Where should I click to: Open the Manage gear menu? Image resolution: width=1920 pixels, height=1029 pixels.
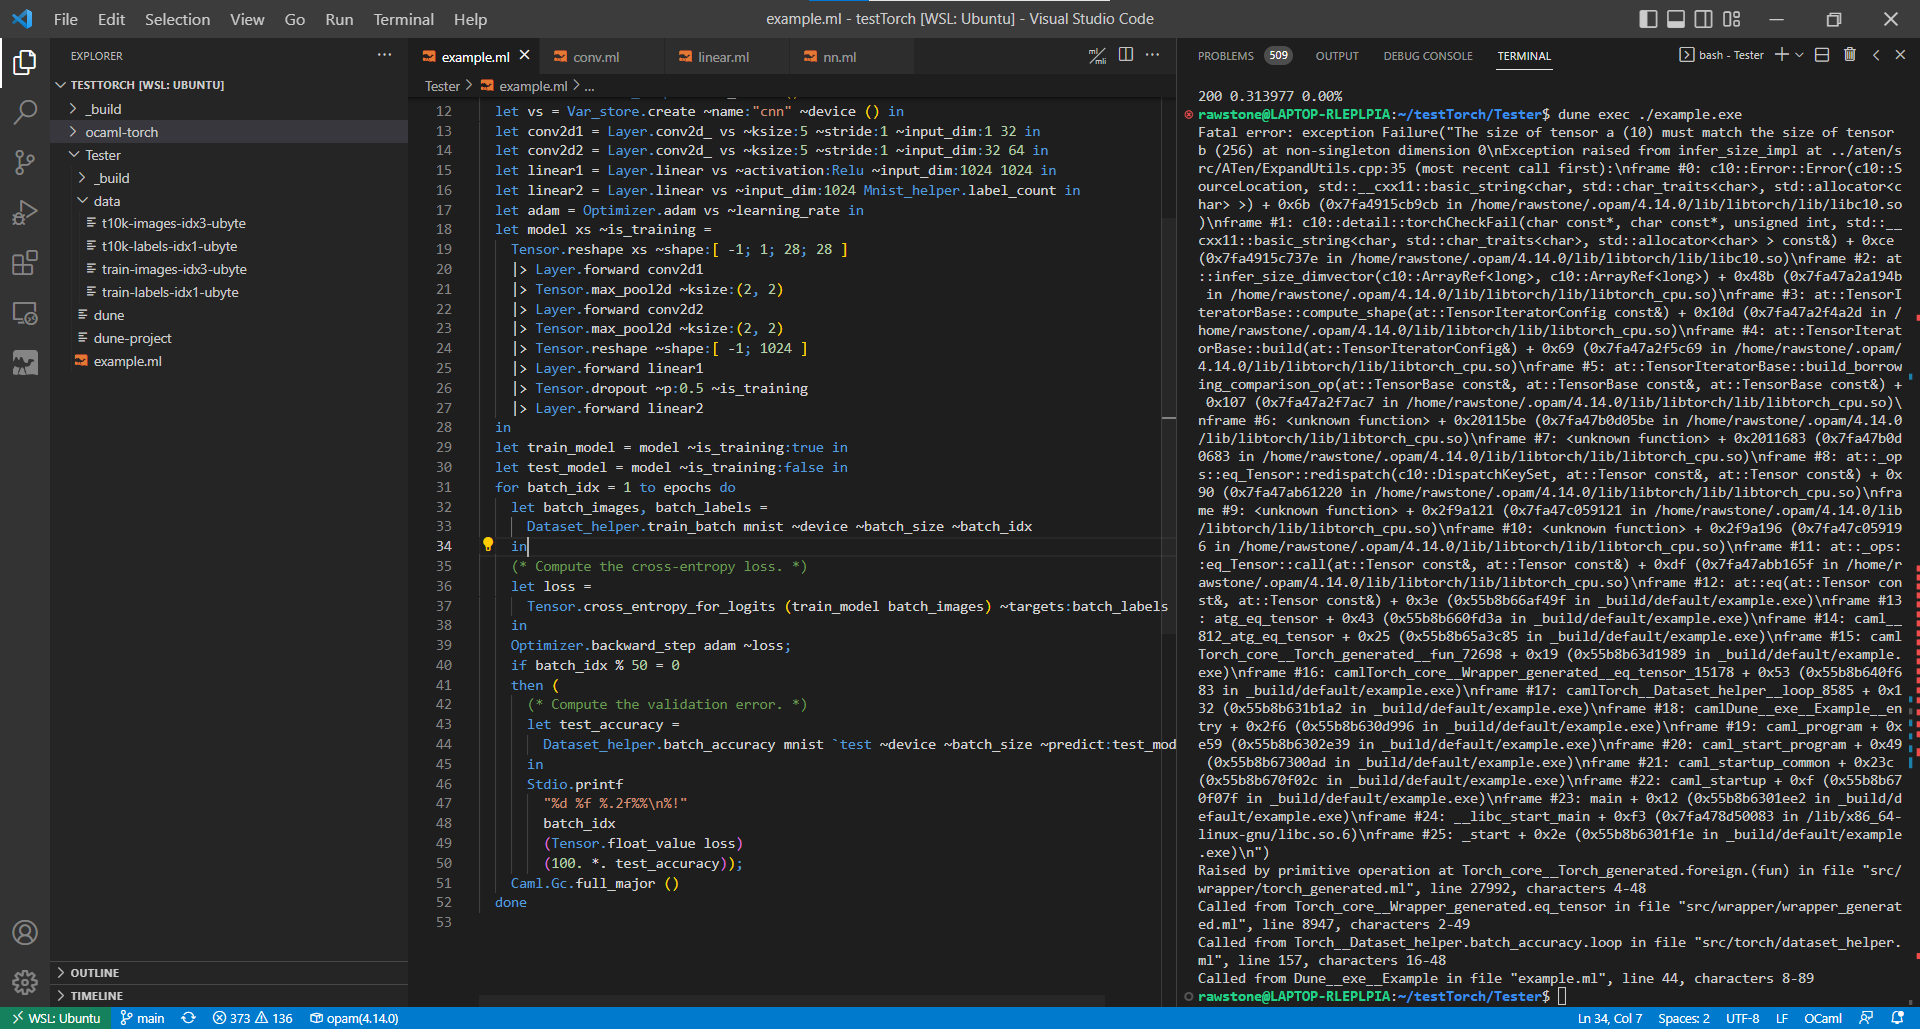click(25, 982)
